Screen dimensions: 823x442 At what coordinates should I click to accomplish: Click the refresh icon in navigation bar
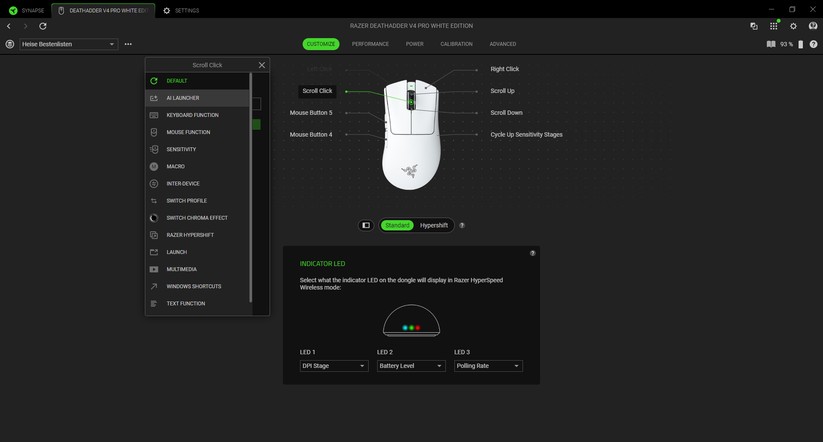tap(43, 26)
